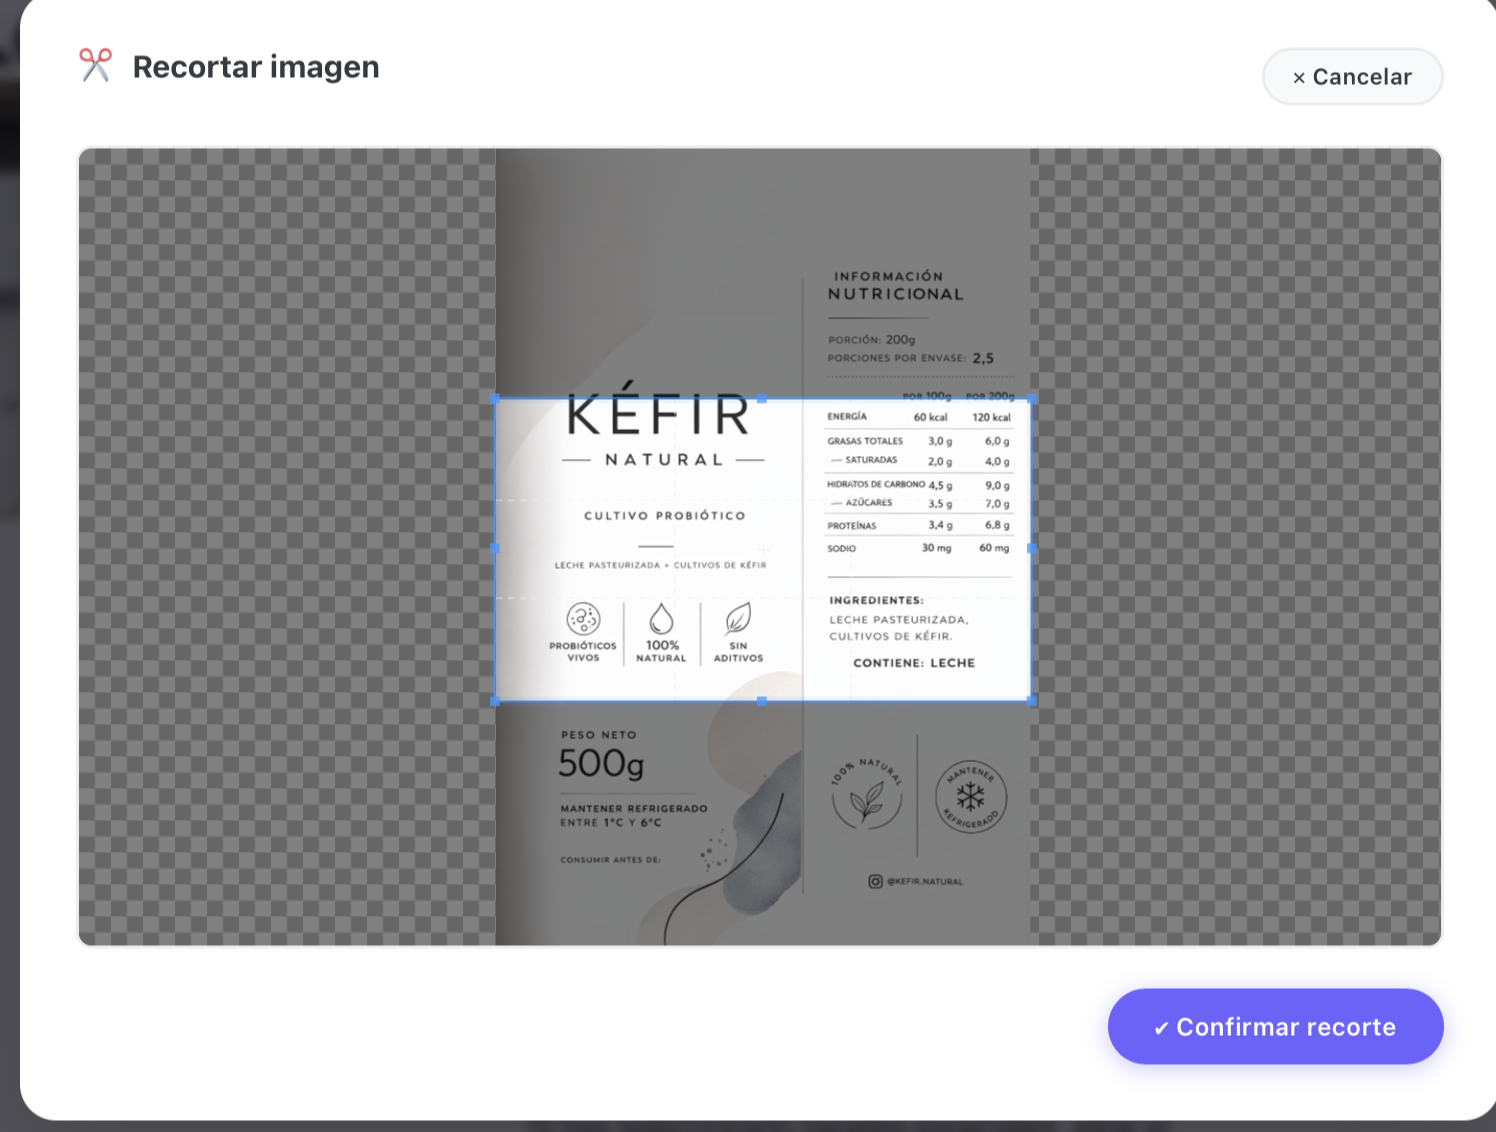Confirm the crop with Confirmar recorte

pyautogui.click(x=1275, y=1027)
